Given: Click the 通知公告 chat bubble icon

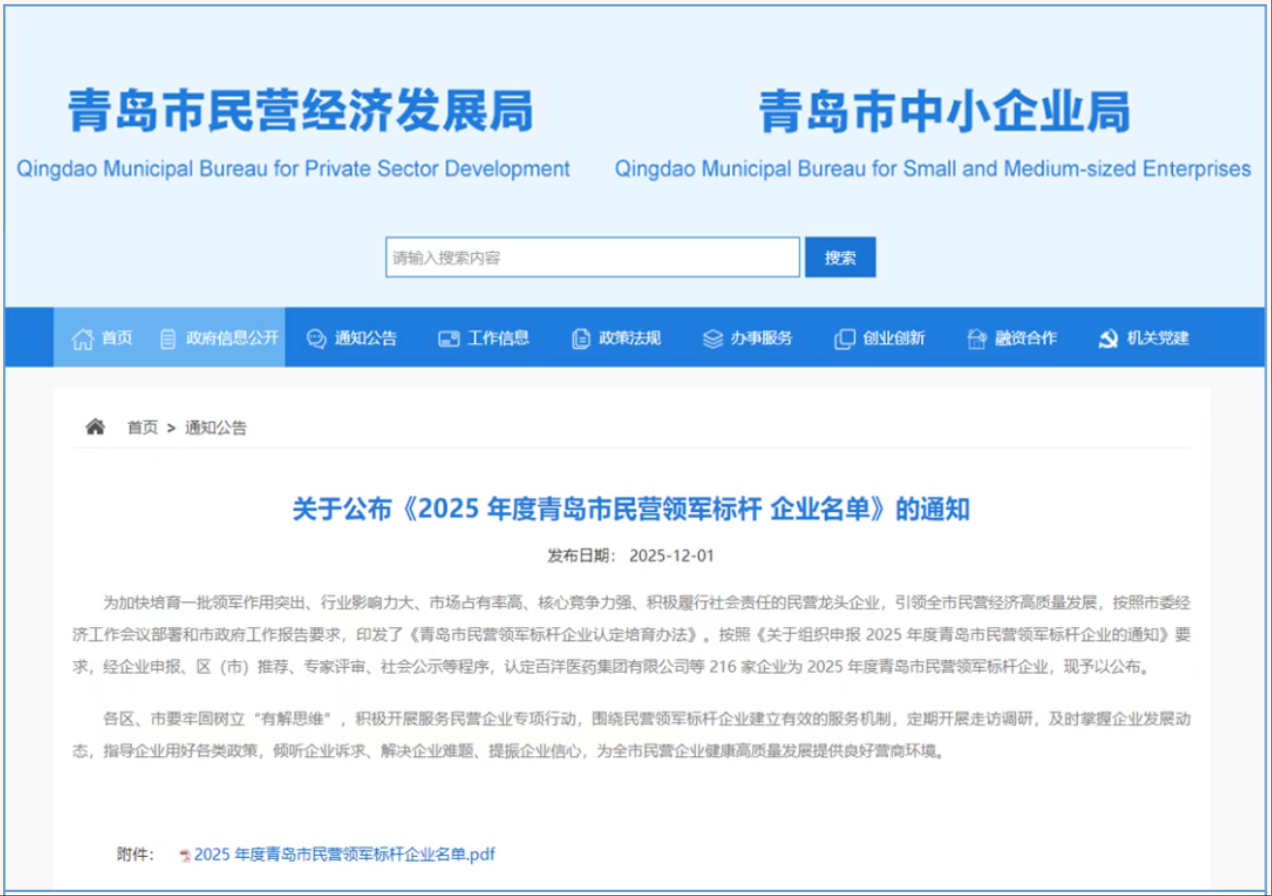Looking at the screenshot, I should pos(316,339).
